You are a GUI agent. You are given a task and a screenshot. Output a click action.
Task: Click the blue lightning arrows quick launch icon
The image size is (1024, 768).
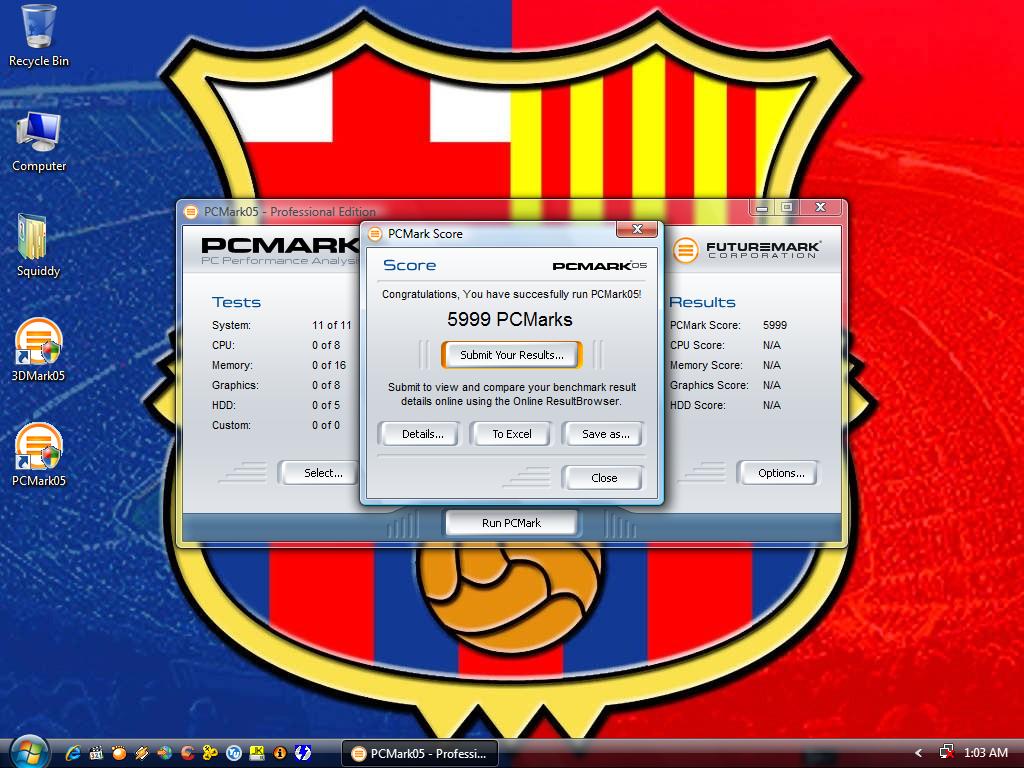(x=302, y=753)
